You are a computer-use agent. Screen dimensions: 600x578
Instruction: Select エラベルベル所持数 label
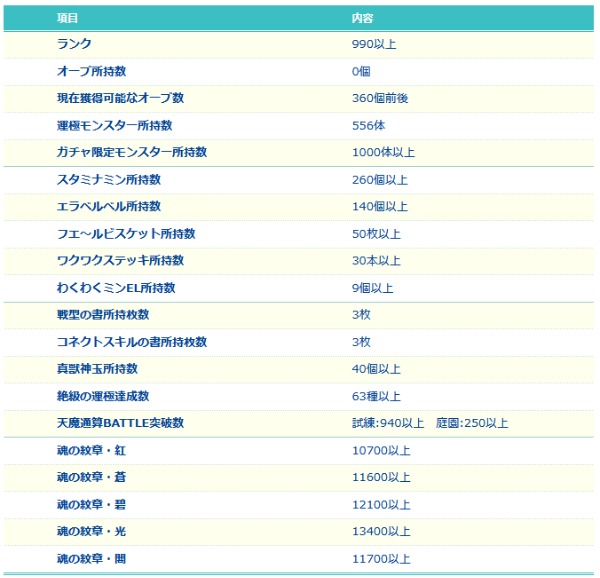[x=109, y=206]
